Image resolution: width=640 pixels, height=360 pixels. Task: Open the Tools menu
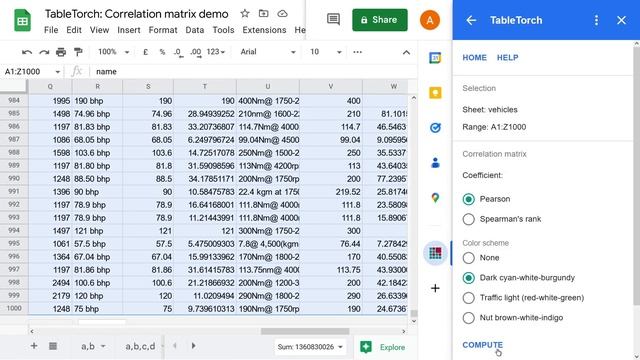[223, 30]
